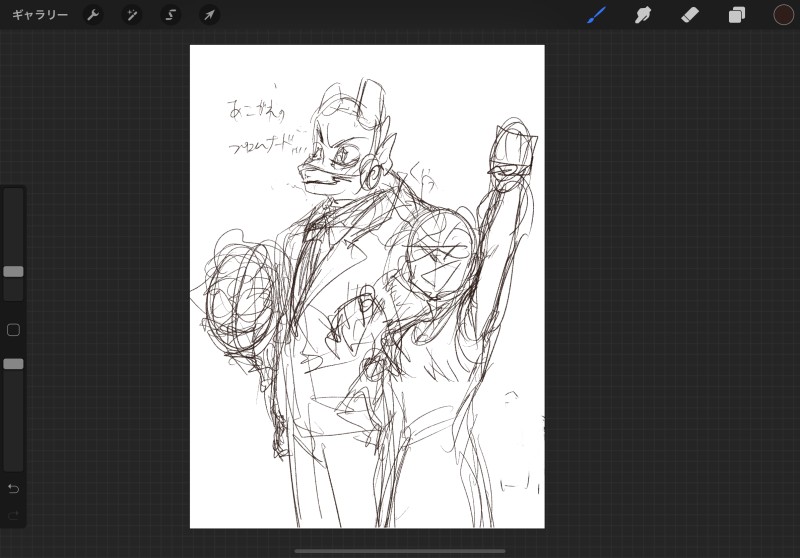
Task: Redo the last undone stroke
Action: (x=13, y=515)
